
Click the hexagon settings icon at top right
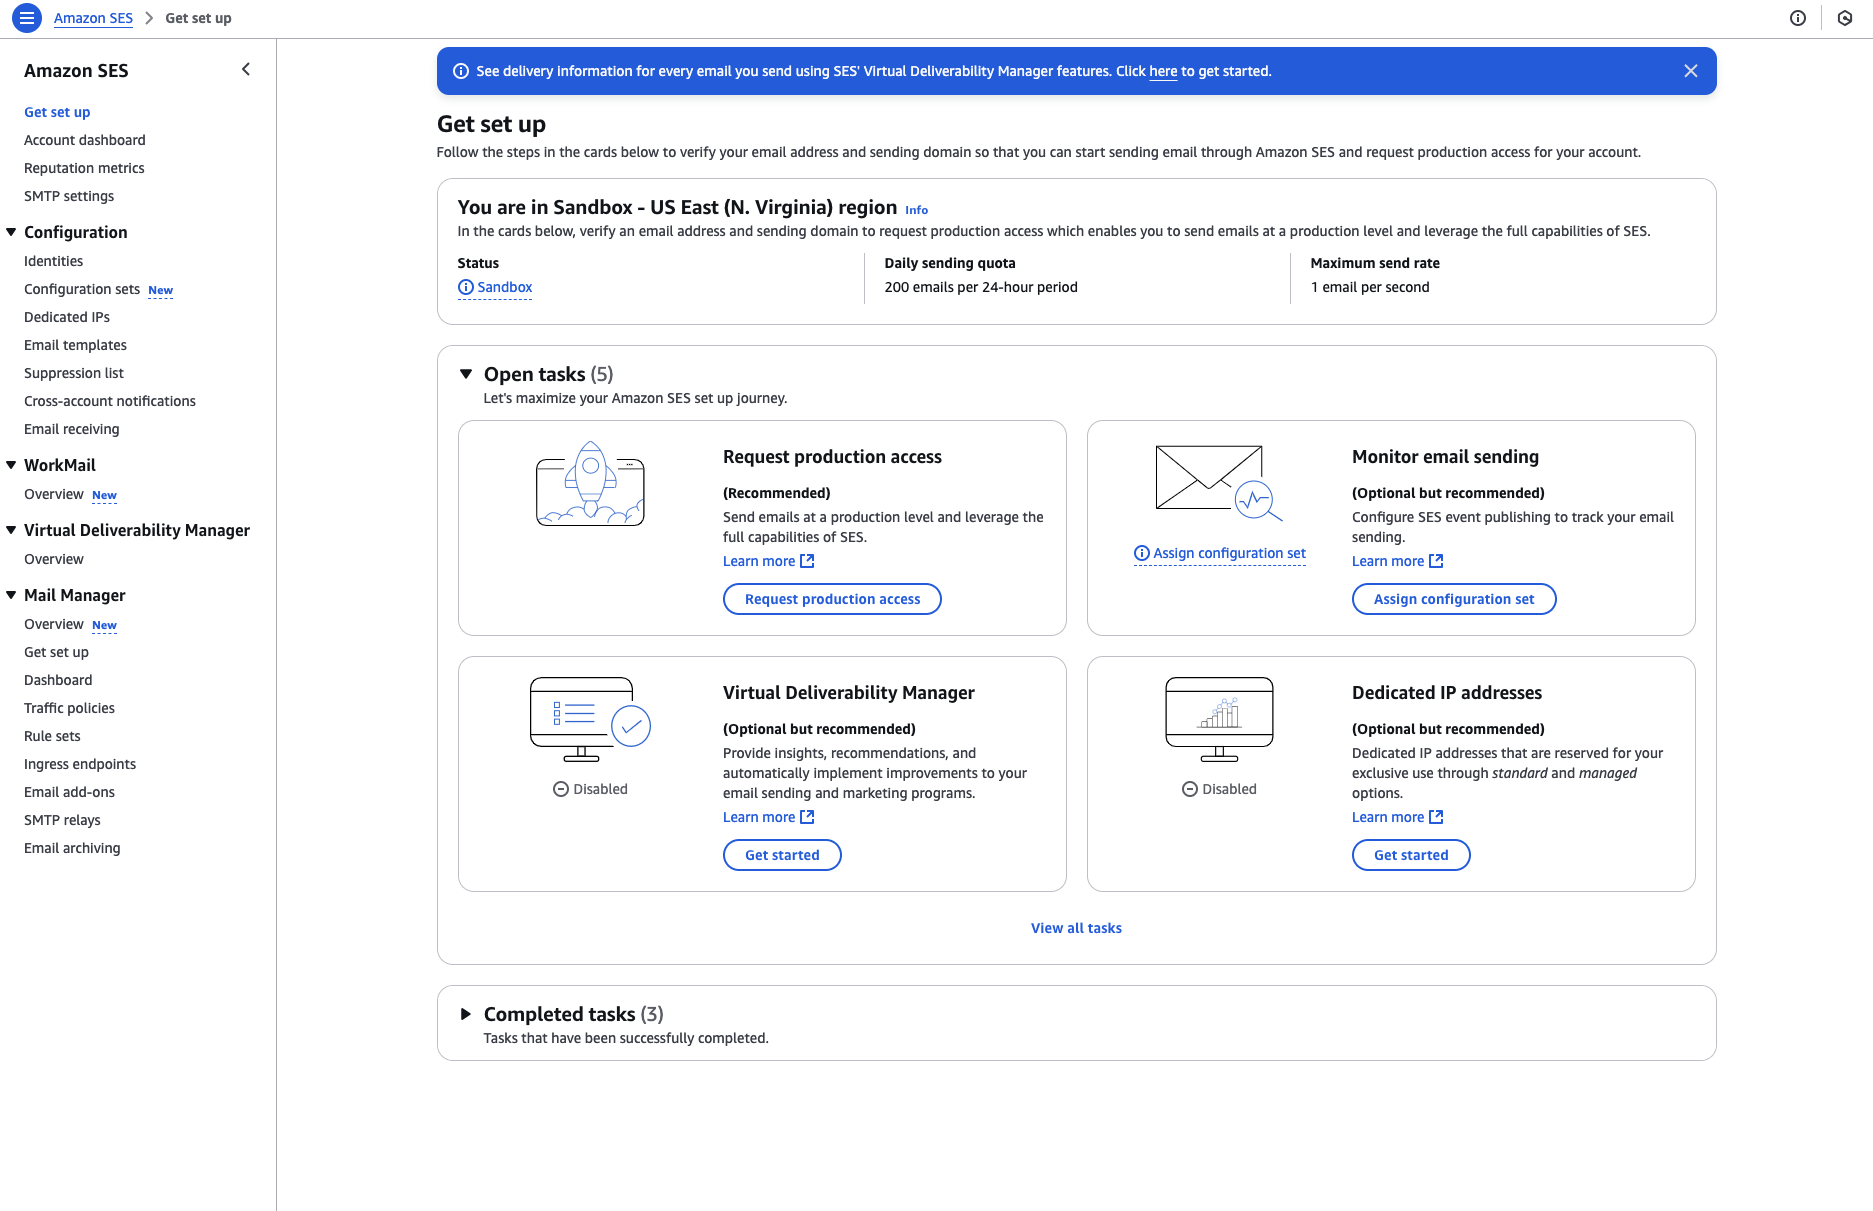coord(1845,18)
